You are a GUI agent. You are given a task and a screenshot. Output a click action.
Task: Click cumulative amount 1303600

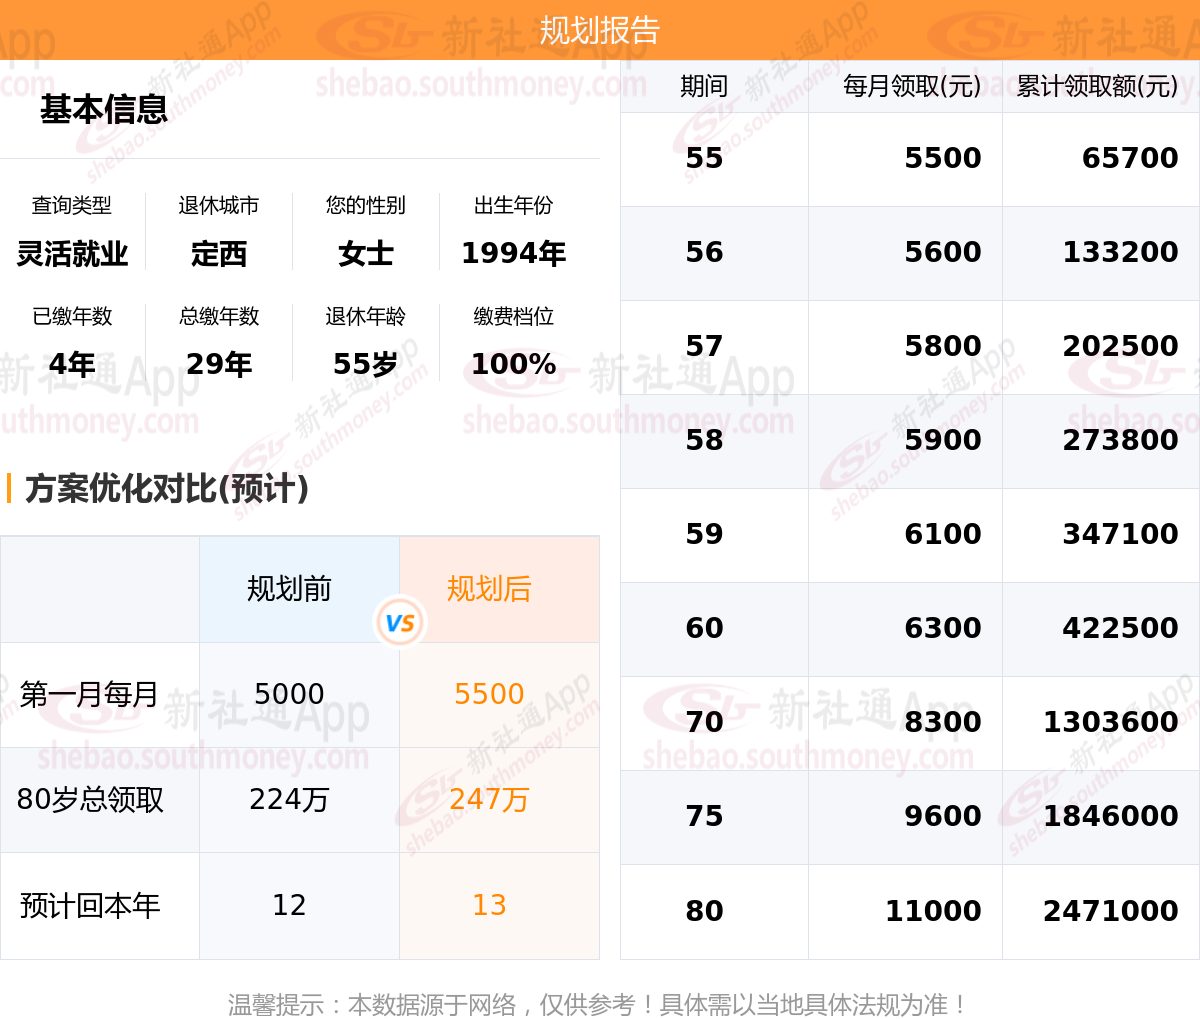(x=1110, y=722)
